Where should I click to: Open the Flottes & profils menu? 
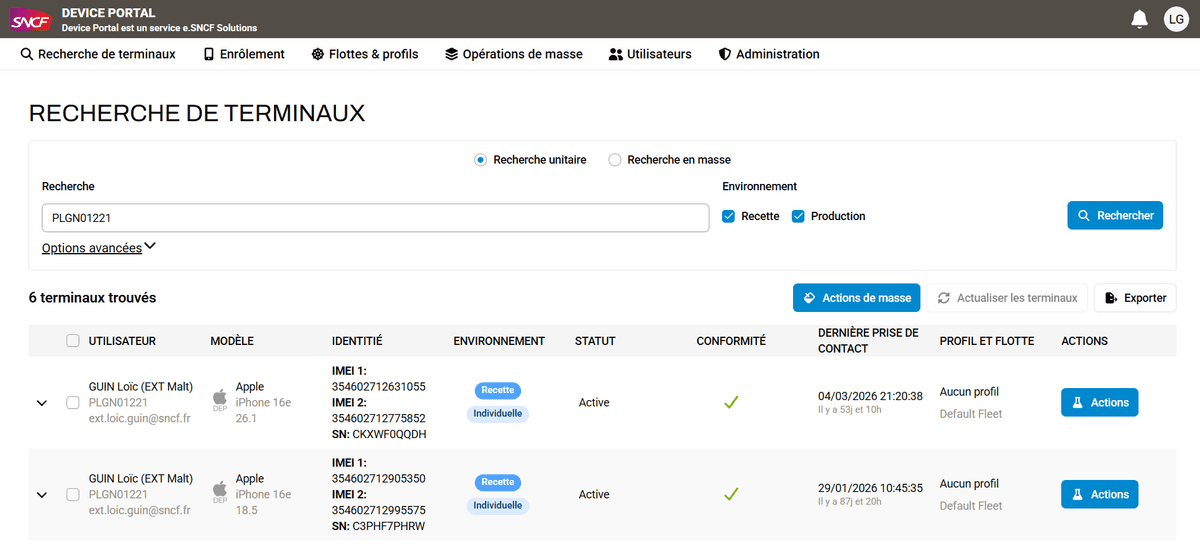[x=364, y=54]
